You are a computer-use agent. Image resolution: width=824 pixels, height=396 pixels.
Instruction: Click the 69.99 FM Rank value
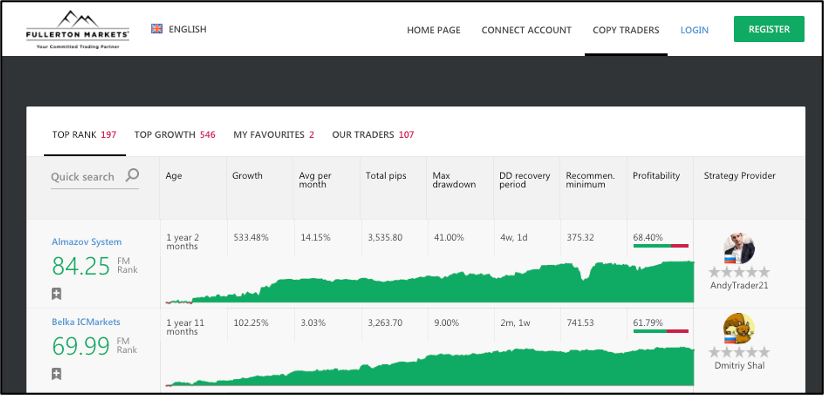[81, 347]
